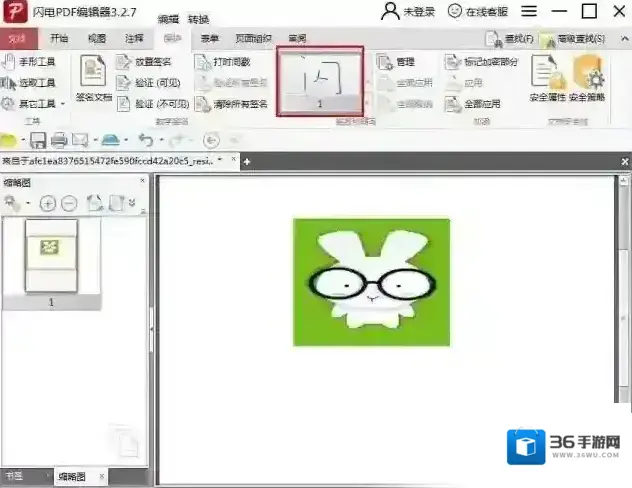Switch to the 书签 bookmarks tab
Viewport: 632px width, 488px height.
point(15,477)
